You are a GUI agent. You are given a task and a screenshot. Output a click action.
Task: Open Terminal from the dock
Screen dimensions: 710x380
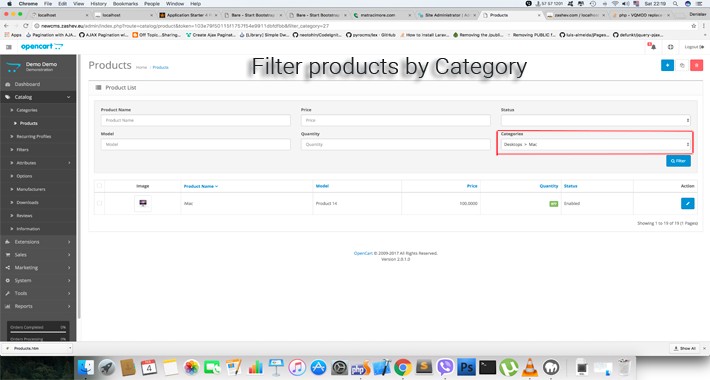click(487, 367)
